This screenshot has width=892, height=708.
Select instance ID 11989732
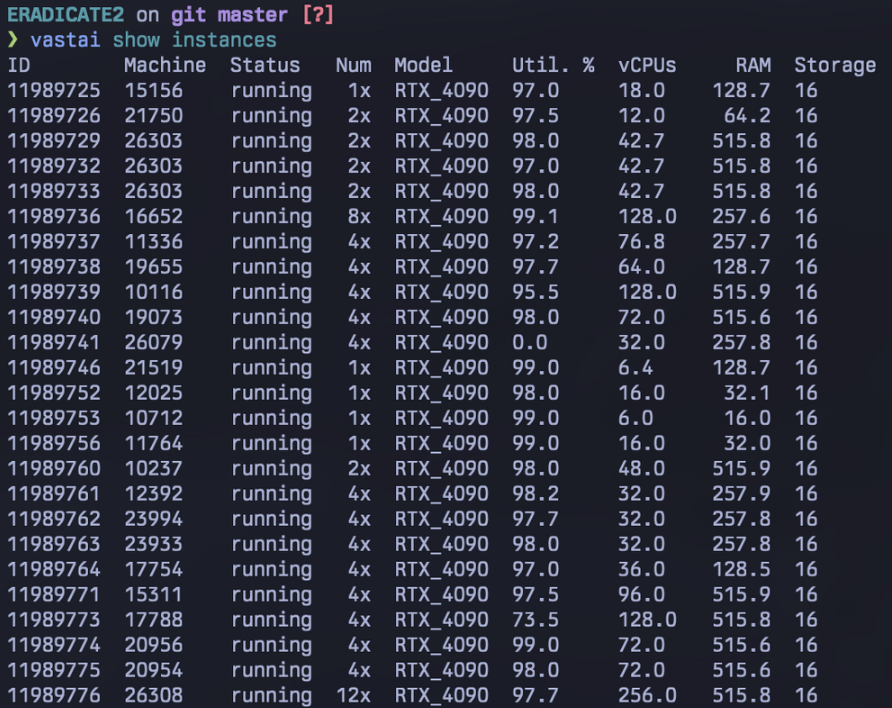(x=54, y=166)
